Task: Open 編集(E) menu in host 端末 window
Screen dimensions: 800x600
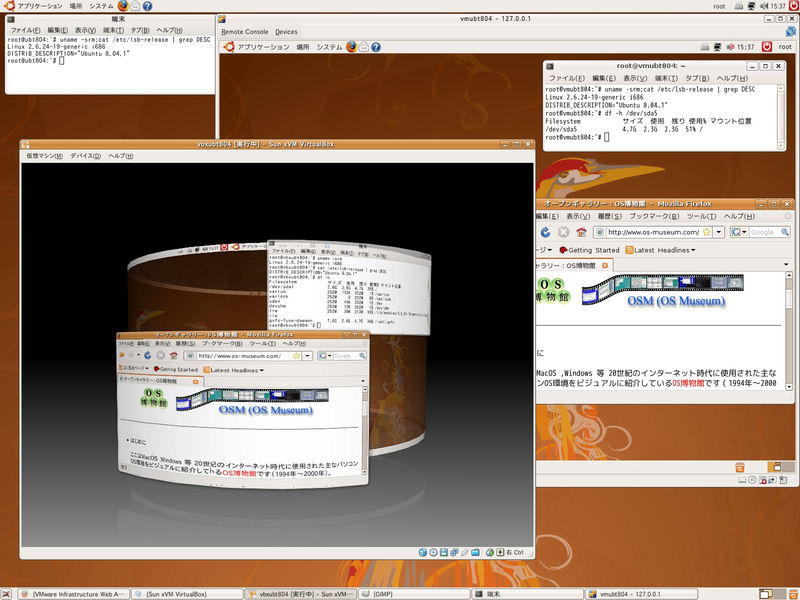Action: tap(58, 30)
